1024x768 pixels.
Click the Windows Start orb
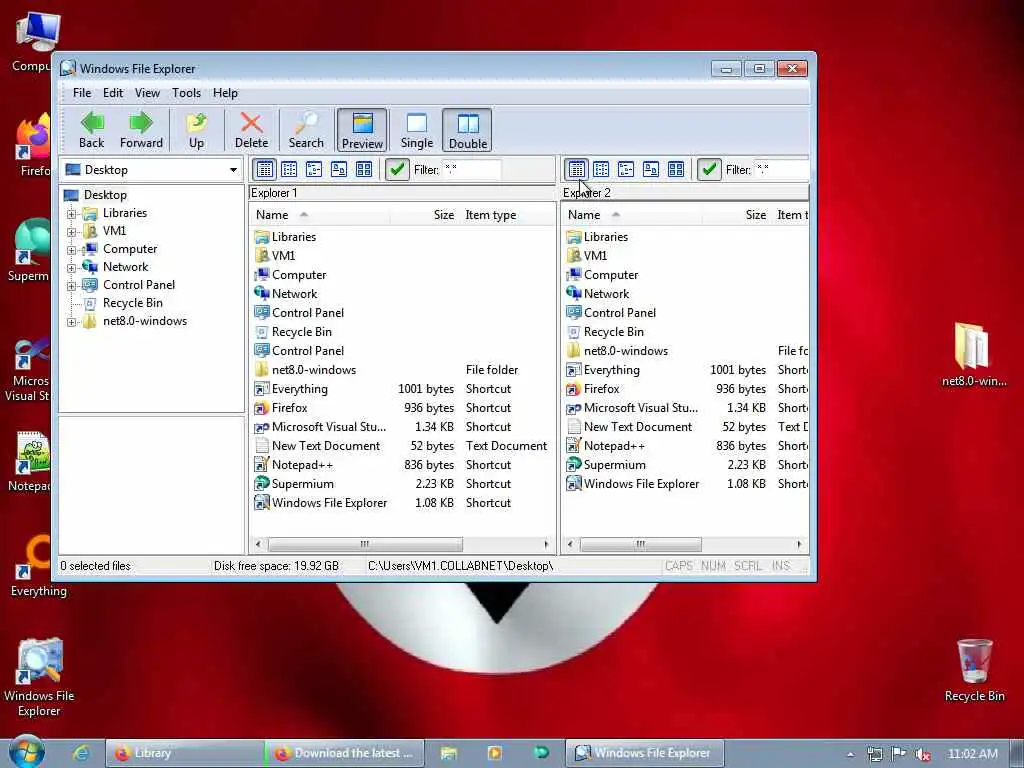27,752
